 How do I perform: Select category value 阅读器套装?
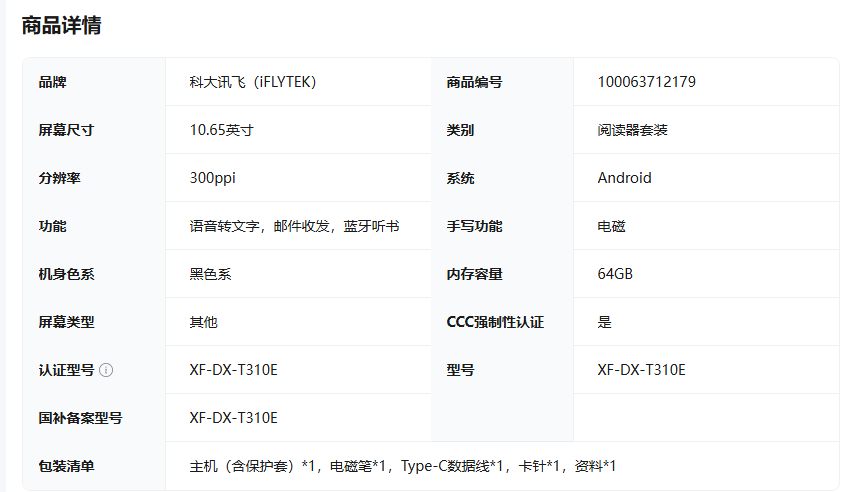632,130
